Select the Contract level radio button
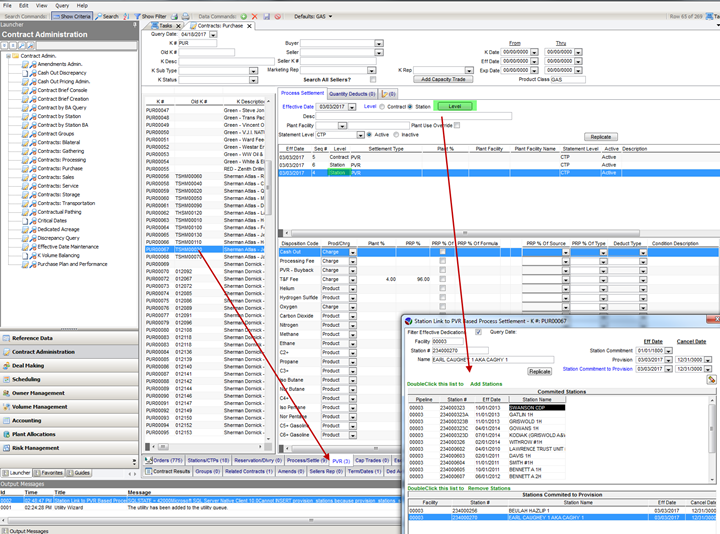Screen dimensions: 720x534 coord(382,105)
